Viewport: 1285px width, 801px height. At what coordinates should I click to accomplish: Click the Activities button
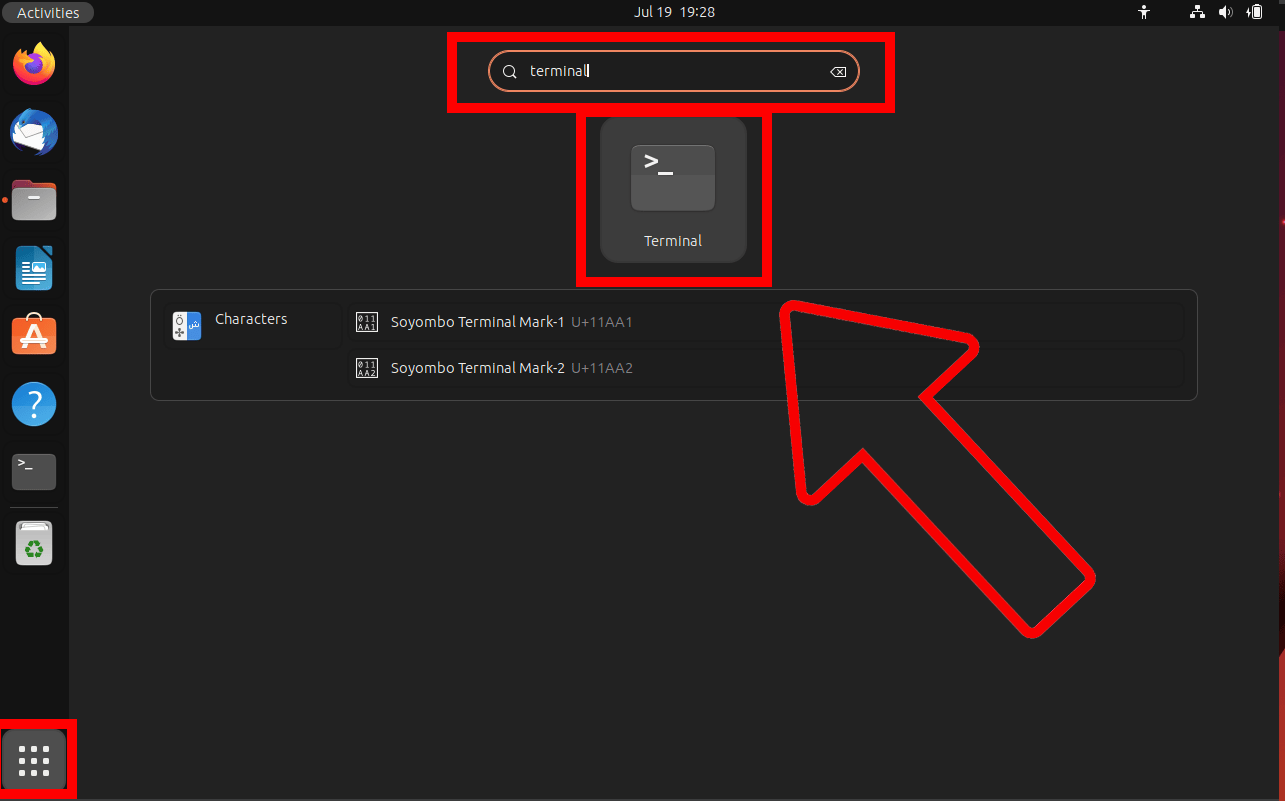pyautogui.click(x=47, y=12)
